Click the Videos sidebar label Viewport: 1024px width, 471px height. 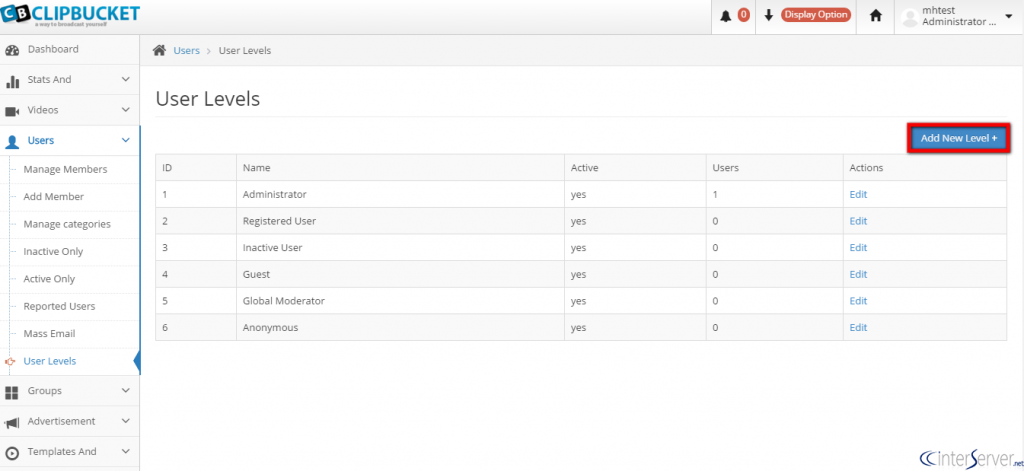43,110
